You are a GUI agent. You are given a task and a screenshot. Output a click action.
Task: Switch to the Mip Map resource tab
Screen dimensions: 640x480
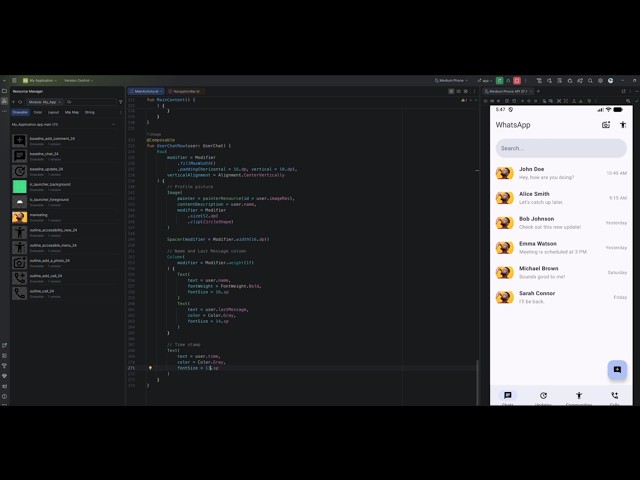coord(72,112)
